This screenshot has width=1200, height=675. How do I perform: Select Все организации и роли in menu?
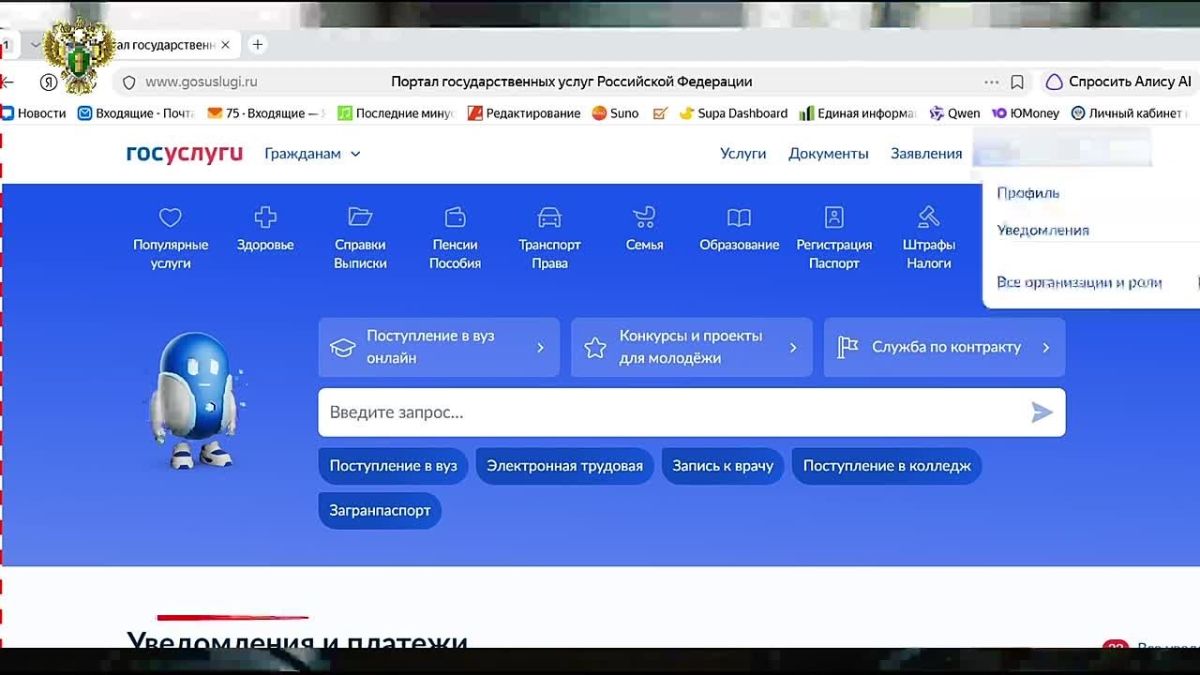coord(1080,282)
